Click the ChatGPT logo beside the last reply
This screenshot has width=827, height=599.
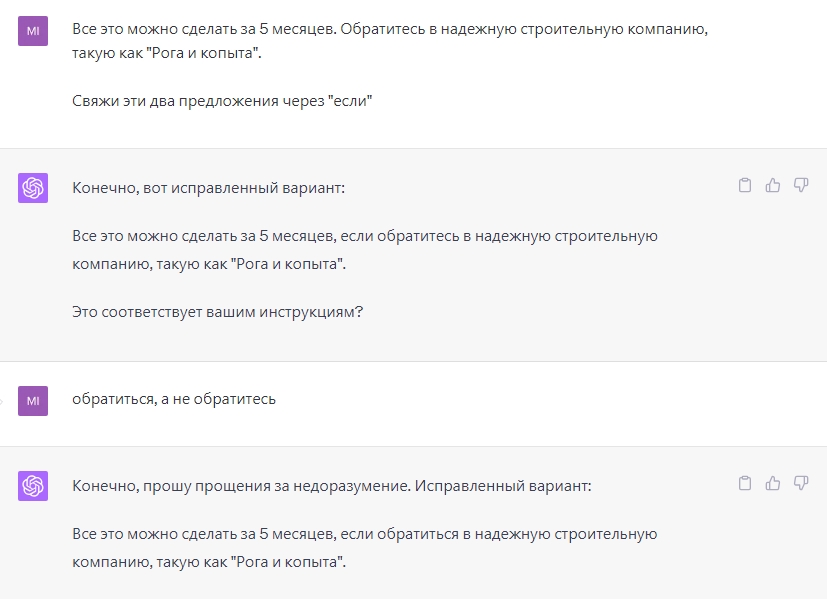tap(33, 486)
